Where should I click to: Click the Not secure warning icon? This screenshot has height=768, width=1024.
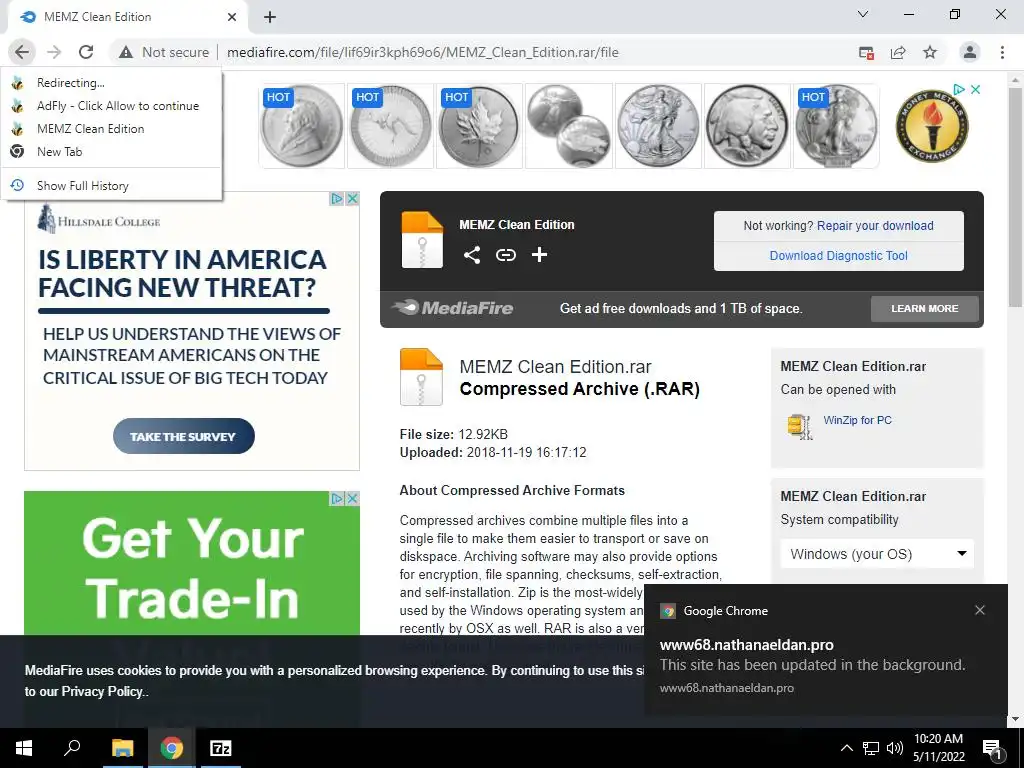coord(126,52)
